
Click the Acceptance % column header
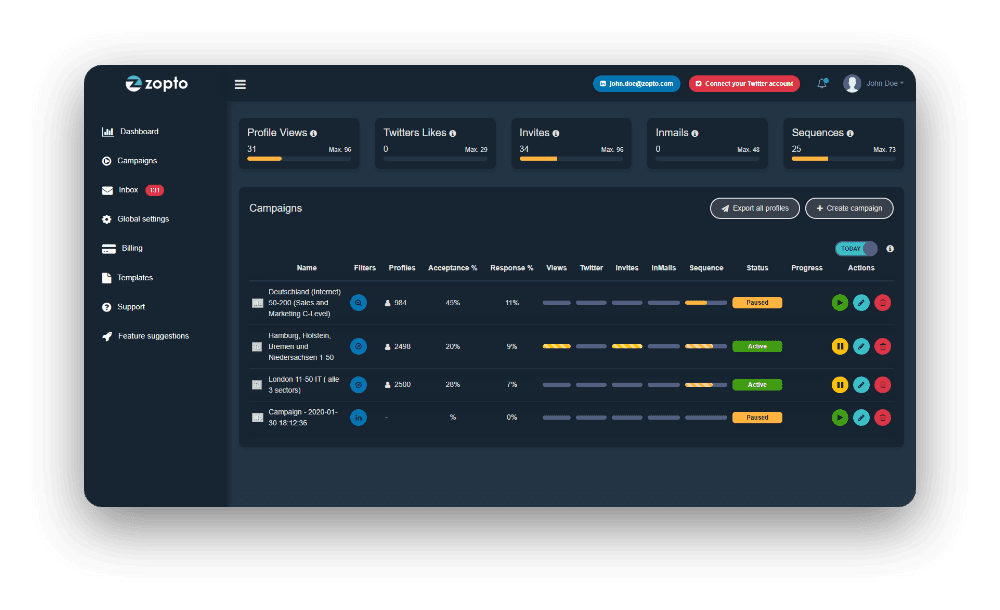click(452, 268)
